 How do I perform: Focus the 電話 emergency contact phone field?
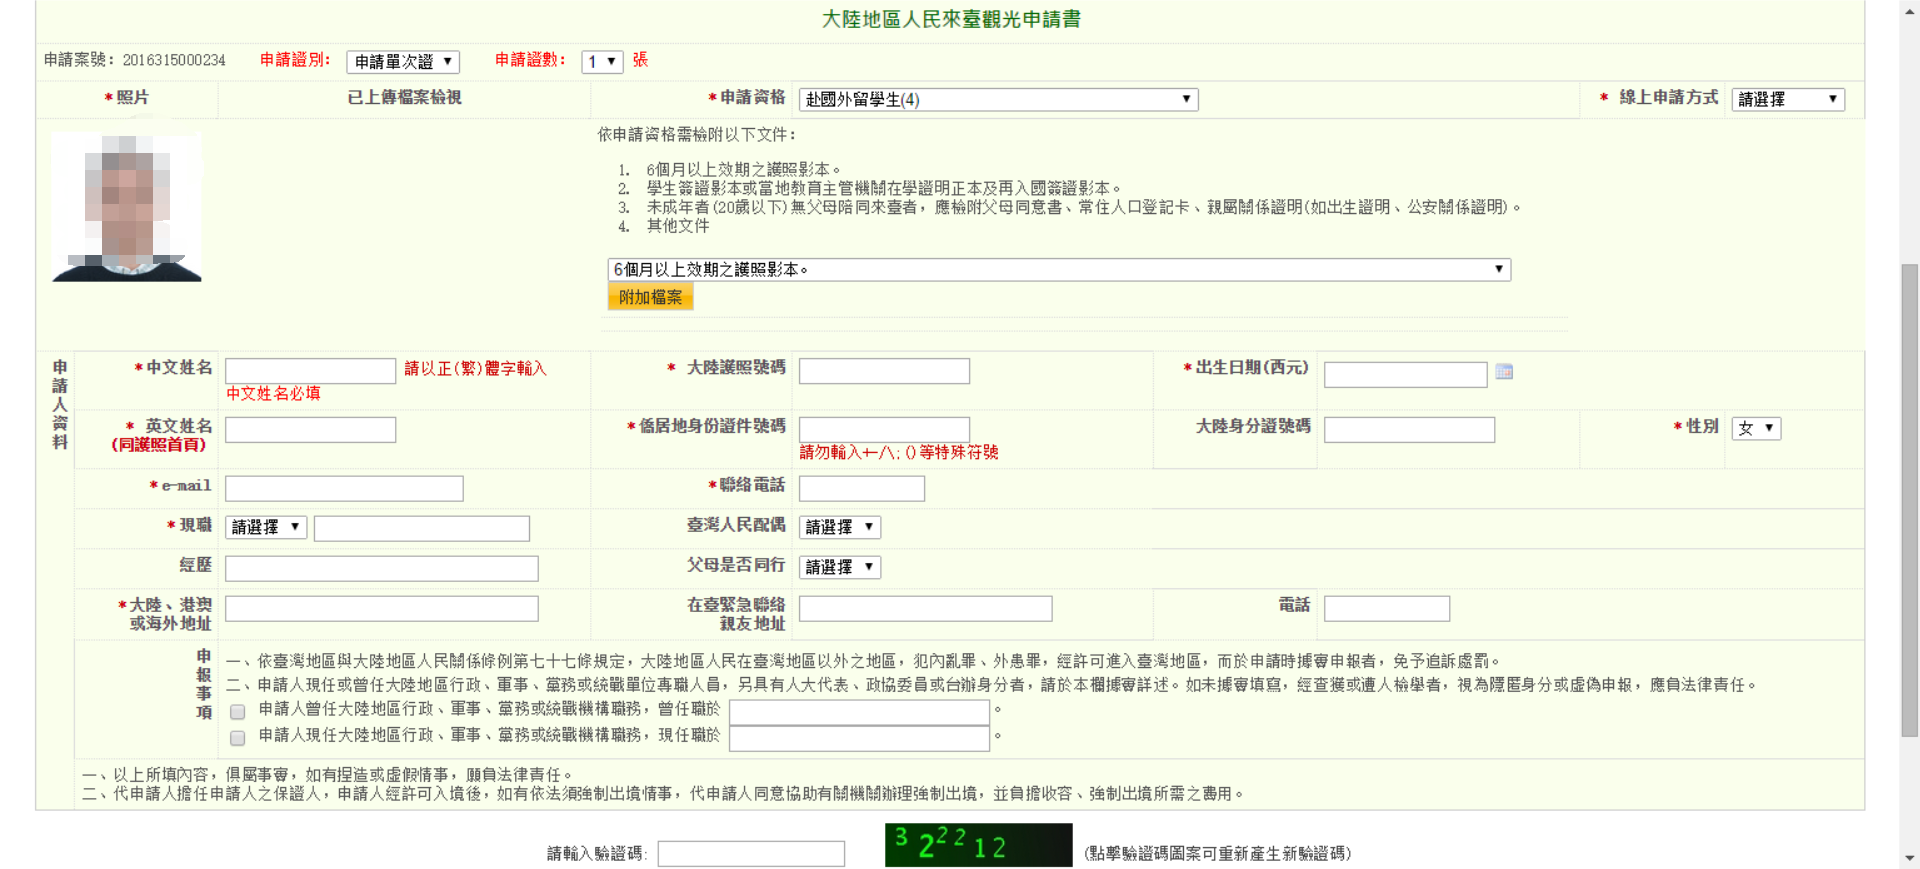tap(1387, 608)
